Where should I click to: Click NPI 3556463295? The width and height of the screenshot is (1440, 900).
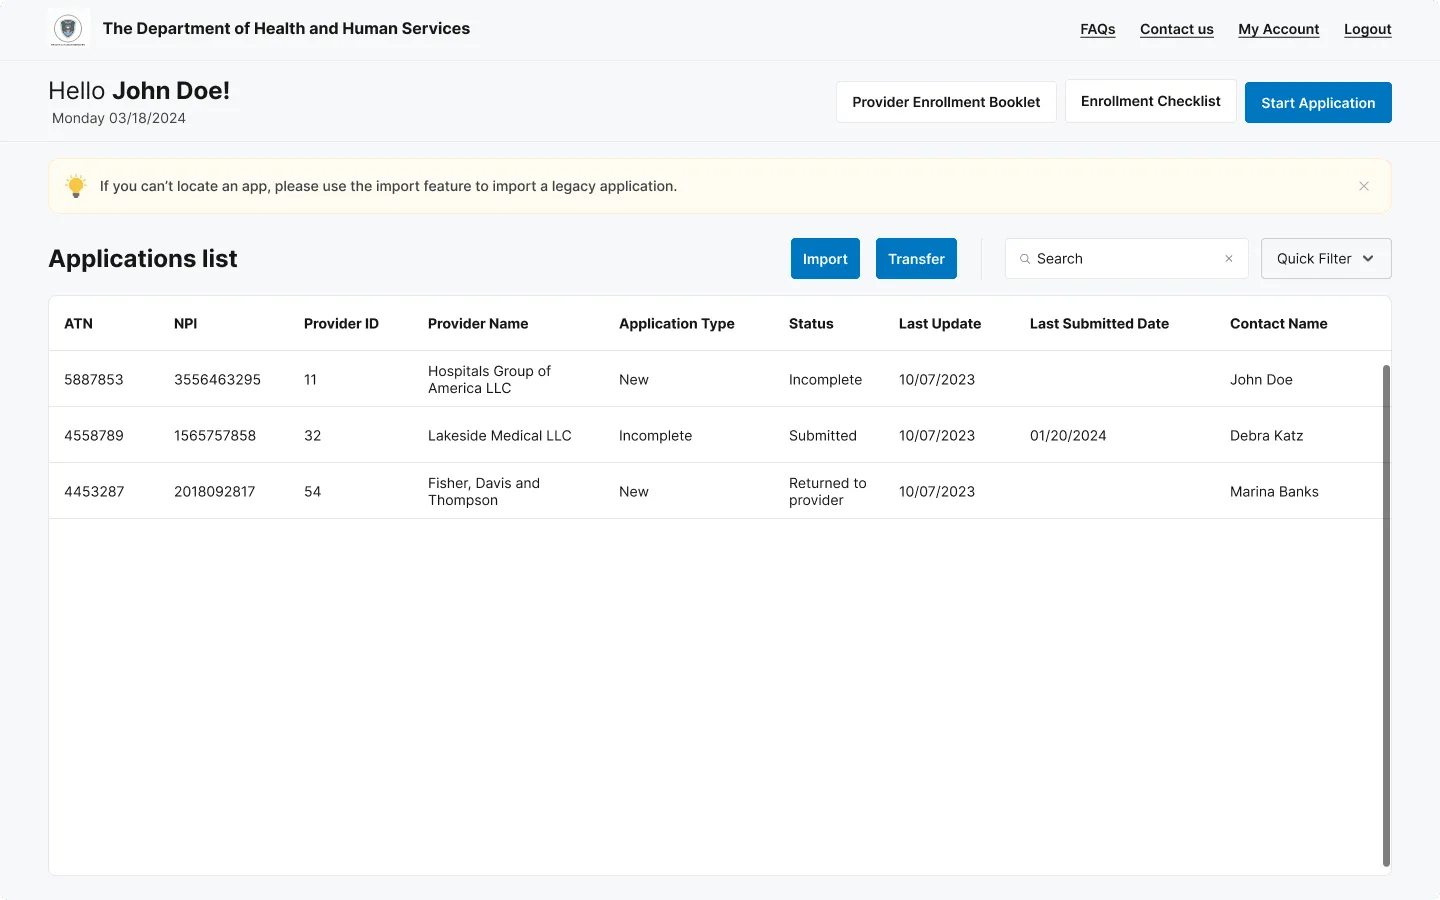click(217, 380)
